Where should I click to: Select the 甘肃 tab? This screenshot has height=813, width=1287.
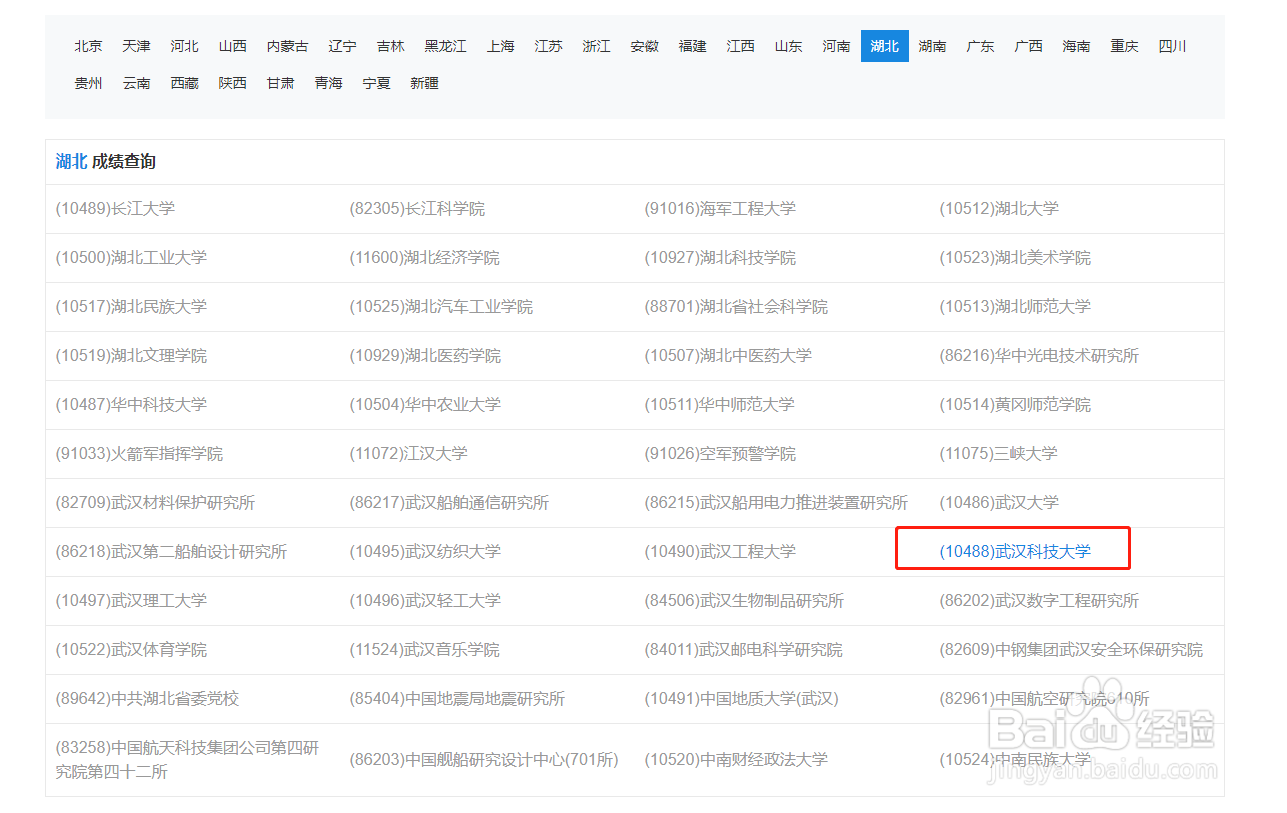tap(280, 83)
